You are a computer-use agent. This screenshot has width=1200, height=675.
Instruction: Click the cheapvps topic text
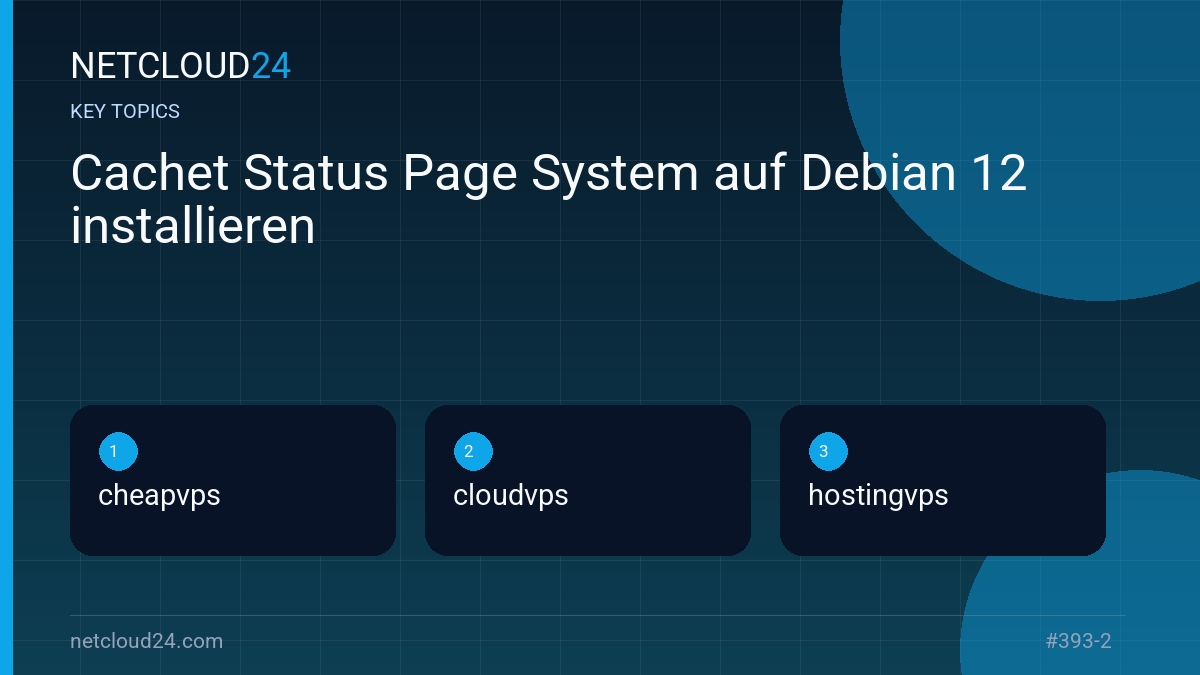click(x=159, y=496)
